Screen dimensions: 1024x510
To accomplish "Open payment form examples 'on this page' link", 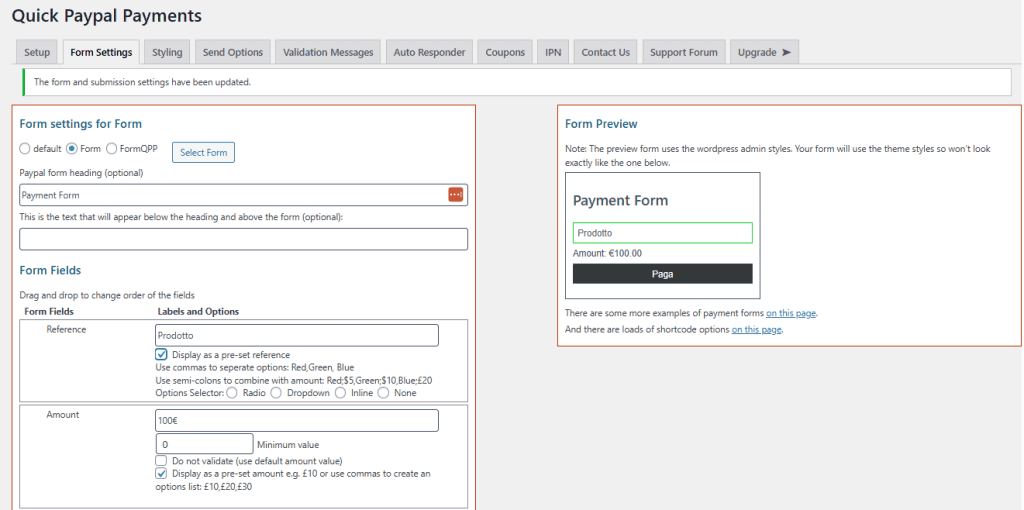I will (791, 313).
